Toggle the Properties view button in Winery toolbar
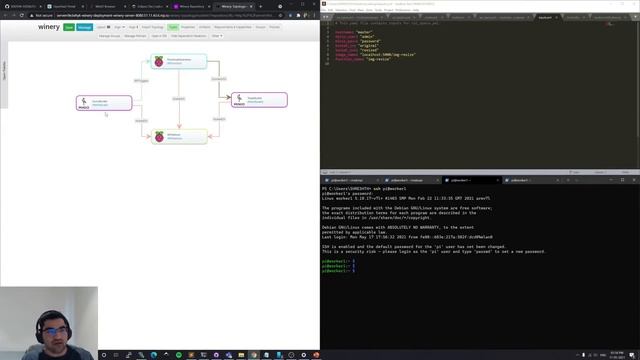This screenshot has width=640, height=360. pos(188,27)
